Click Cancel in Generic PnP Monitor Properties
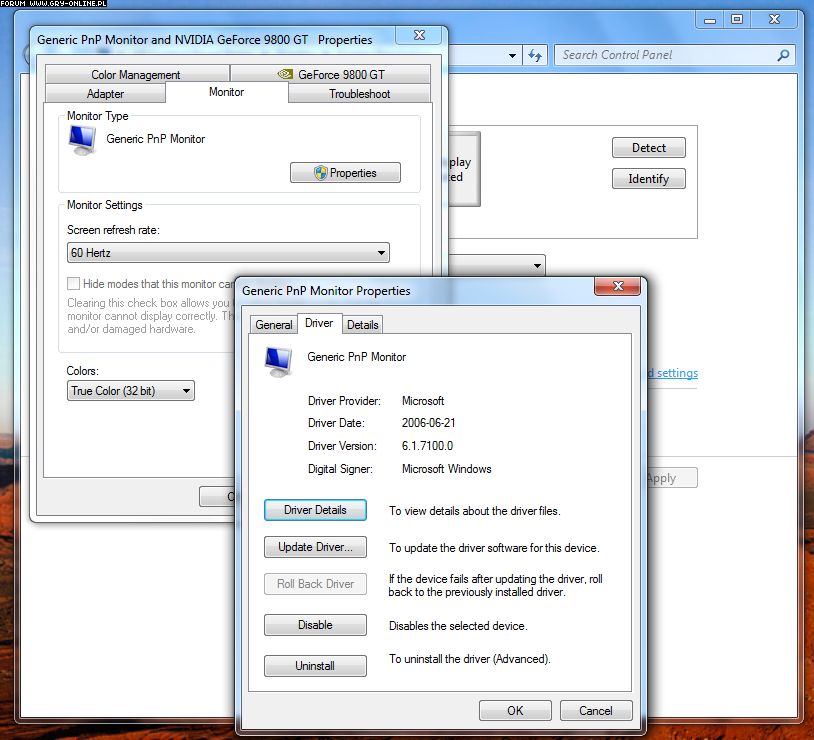 596,710
